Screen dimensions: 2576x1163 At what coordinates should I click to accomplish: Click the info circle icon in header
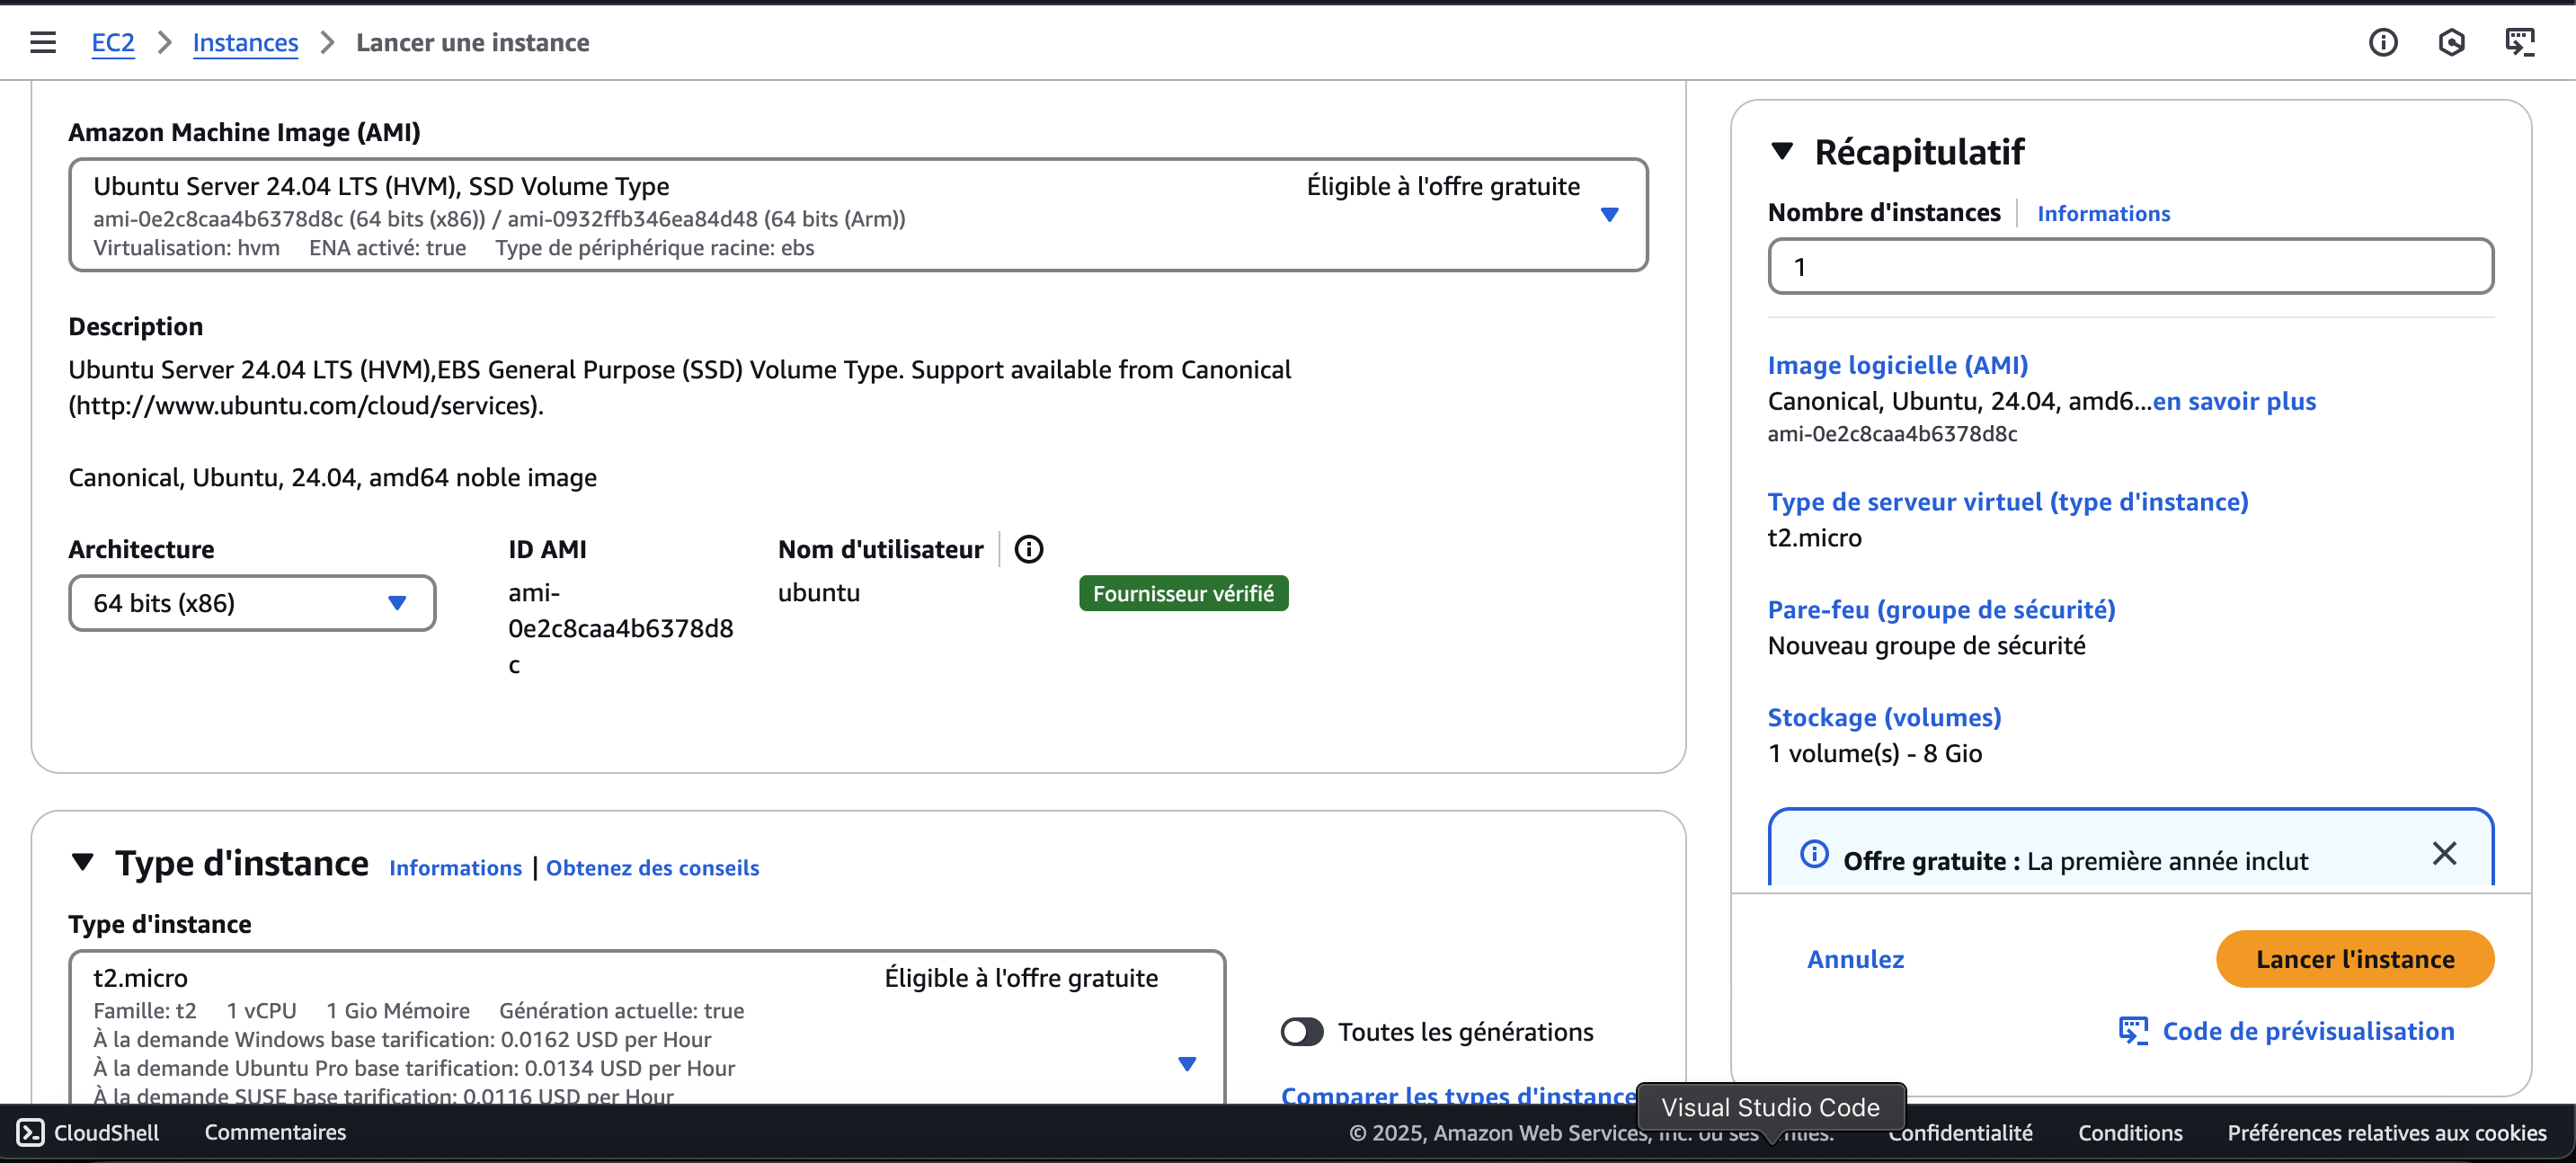pos(2382,42)
